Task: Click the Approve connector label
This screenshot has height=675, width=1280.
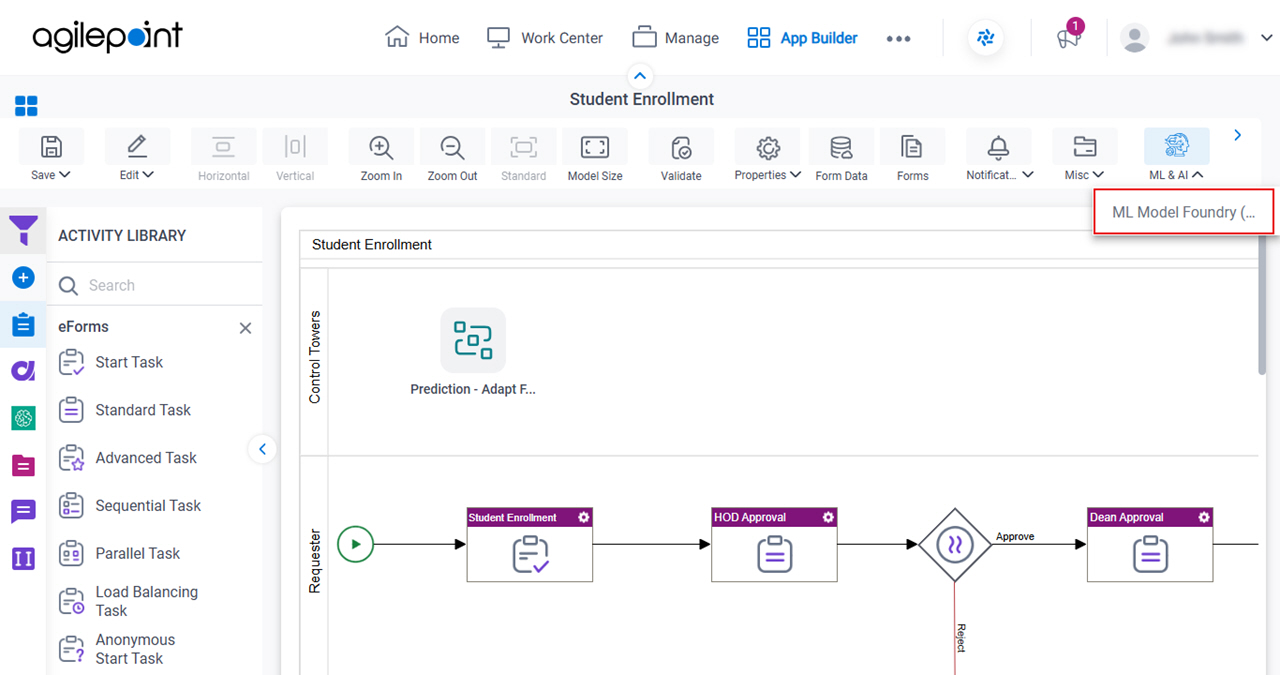Action: coord(1015,537)
